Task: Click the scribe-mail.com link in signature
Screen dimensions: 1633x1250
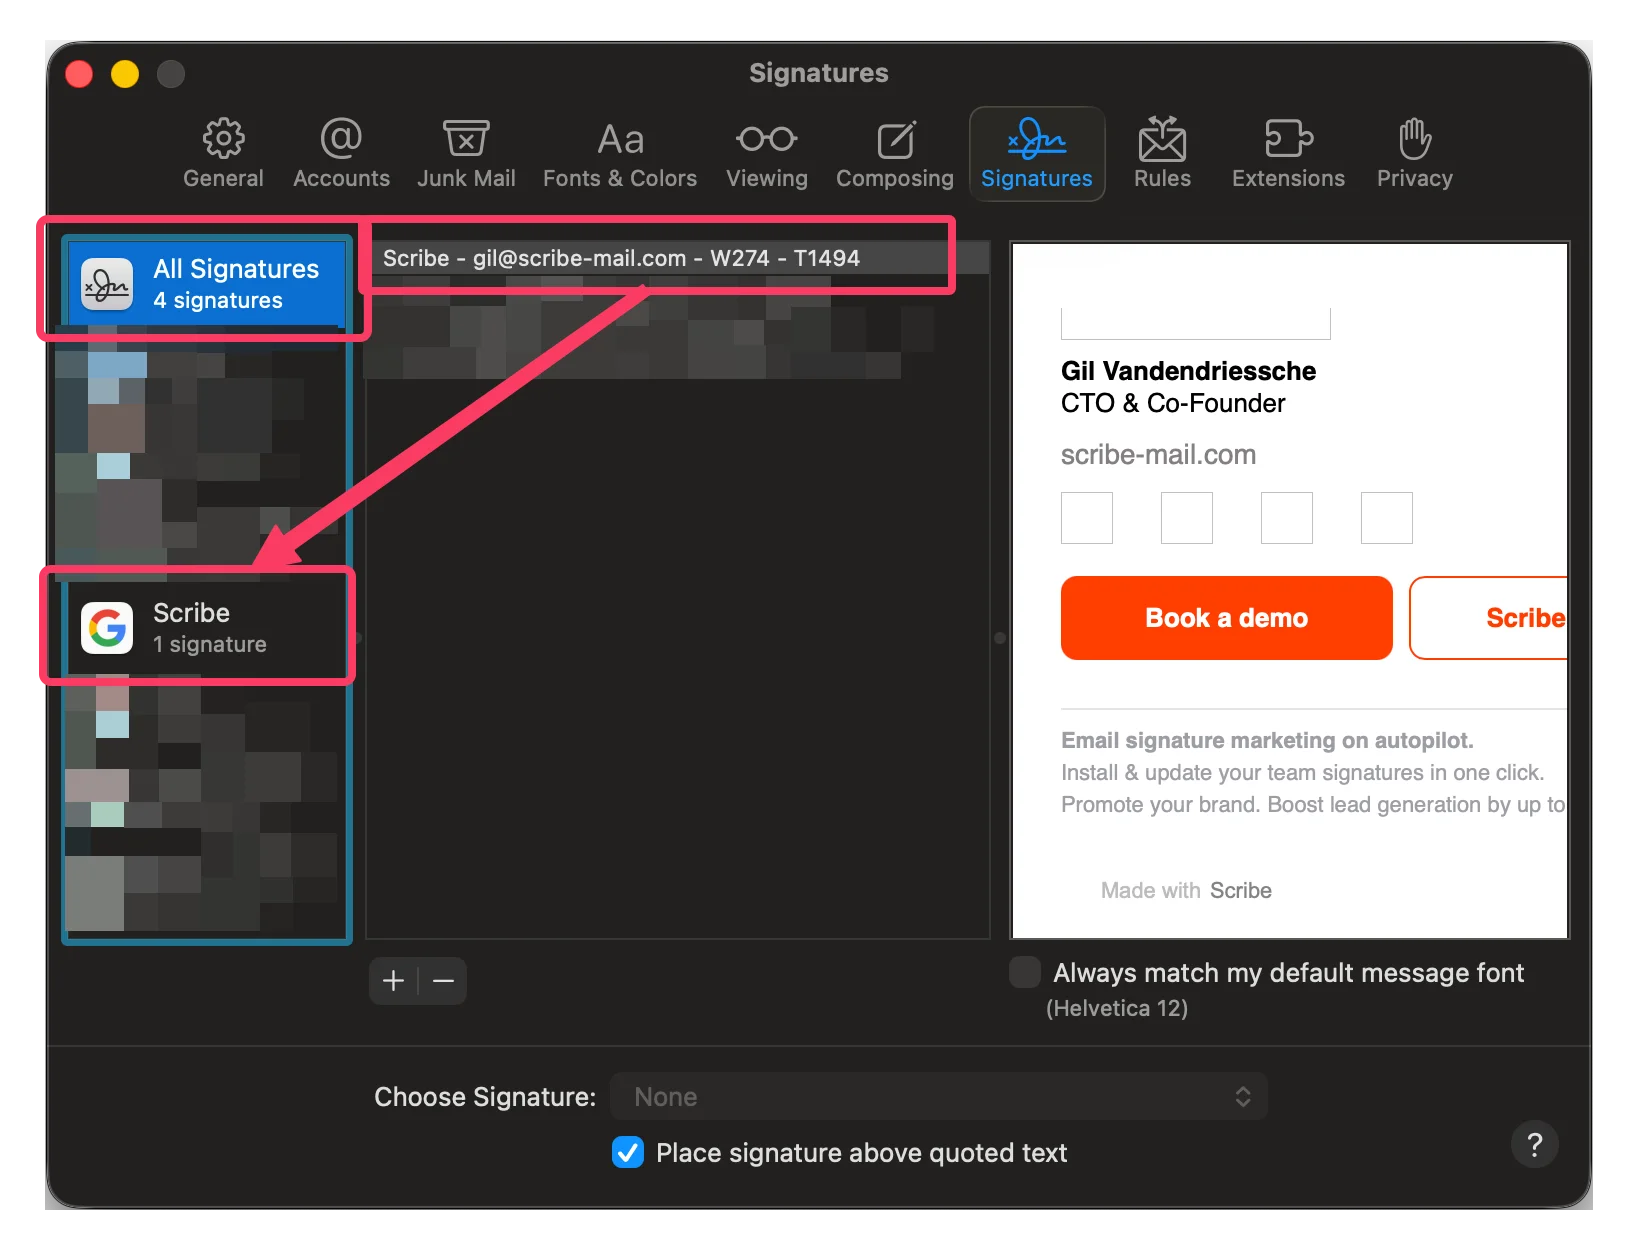Action: pos(1158,455)
